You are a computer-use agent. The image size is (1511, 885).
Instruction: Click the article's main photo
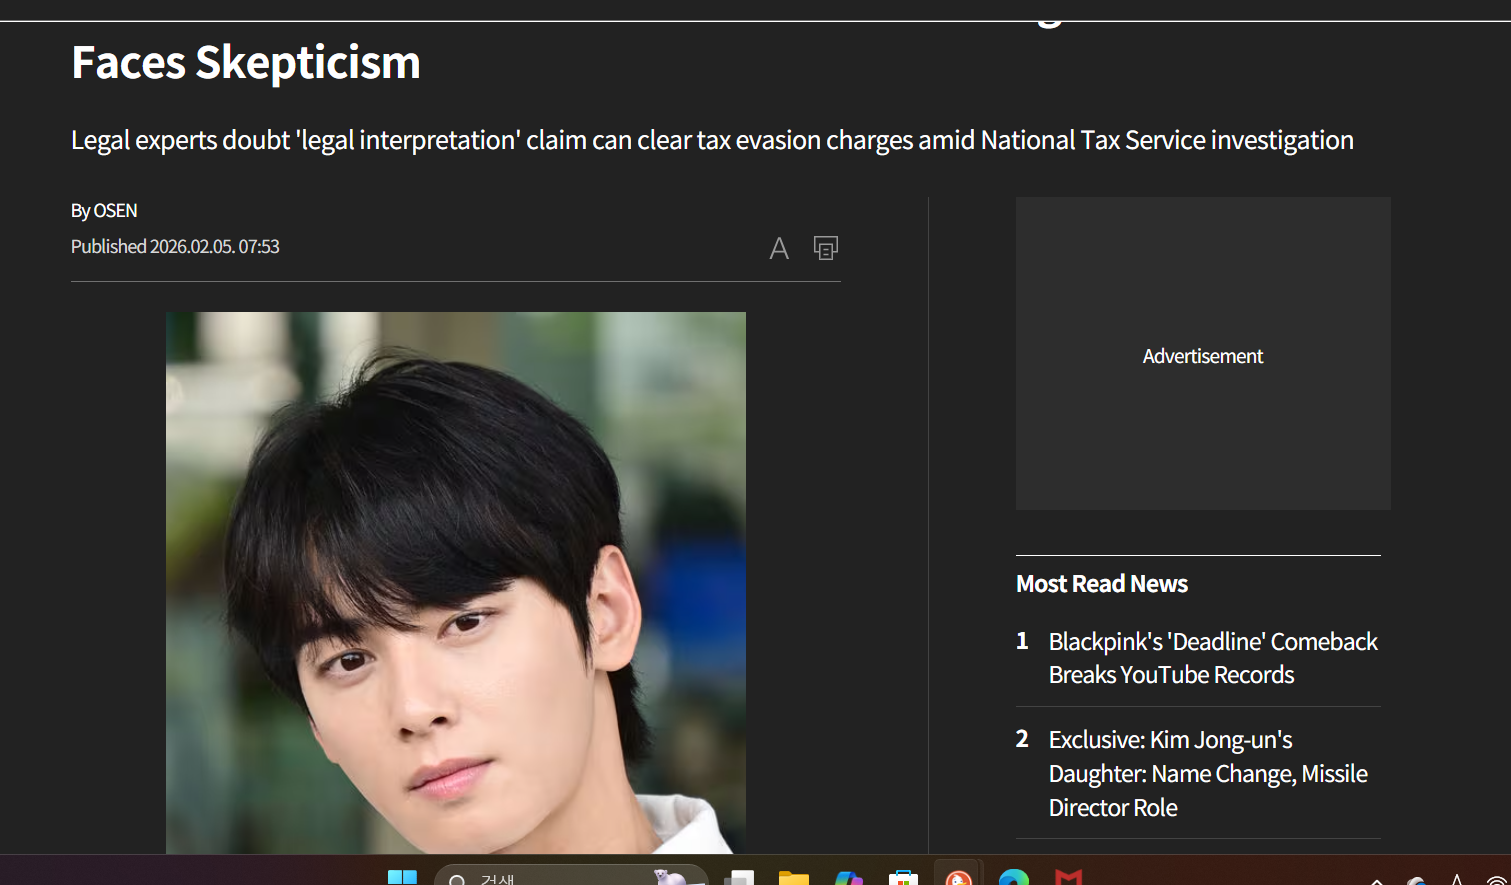tap(455, 582)
